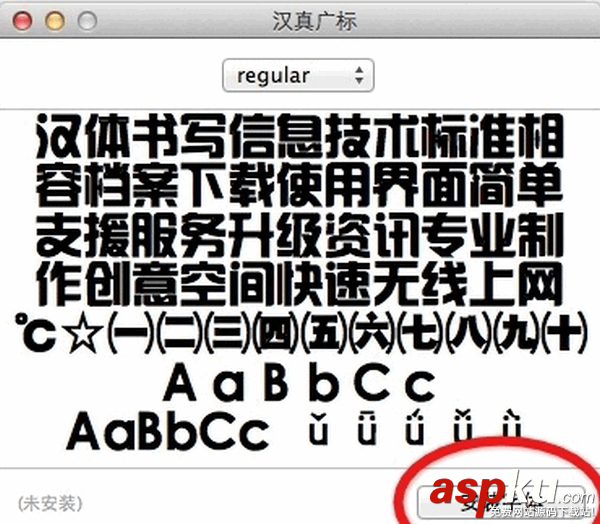Click the "(未安装)" status text
600x524 pixels.
coord(50,504)
